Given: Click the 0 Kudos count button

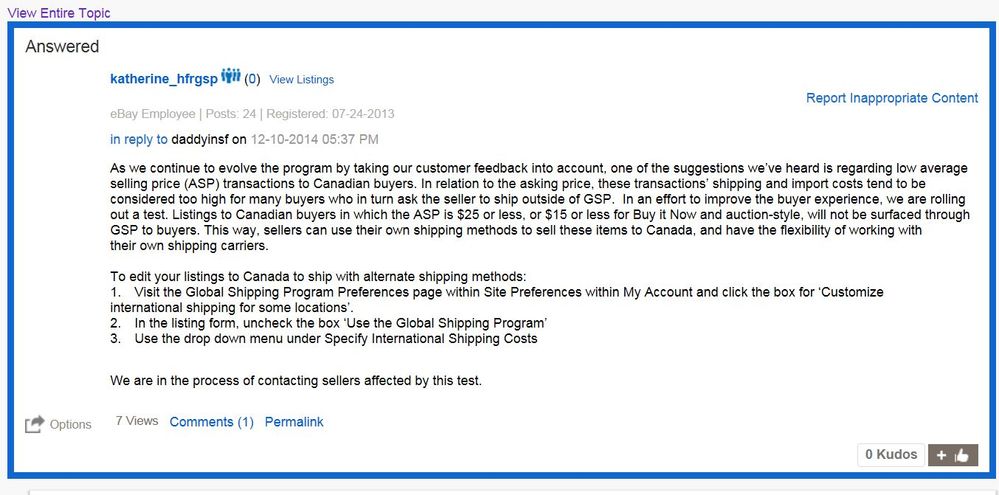Looking at the screenshot, I should click(x=891, y=455).
